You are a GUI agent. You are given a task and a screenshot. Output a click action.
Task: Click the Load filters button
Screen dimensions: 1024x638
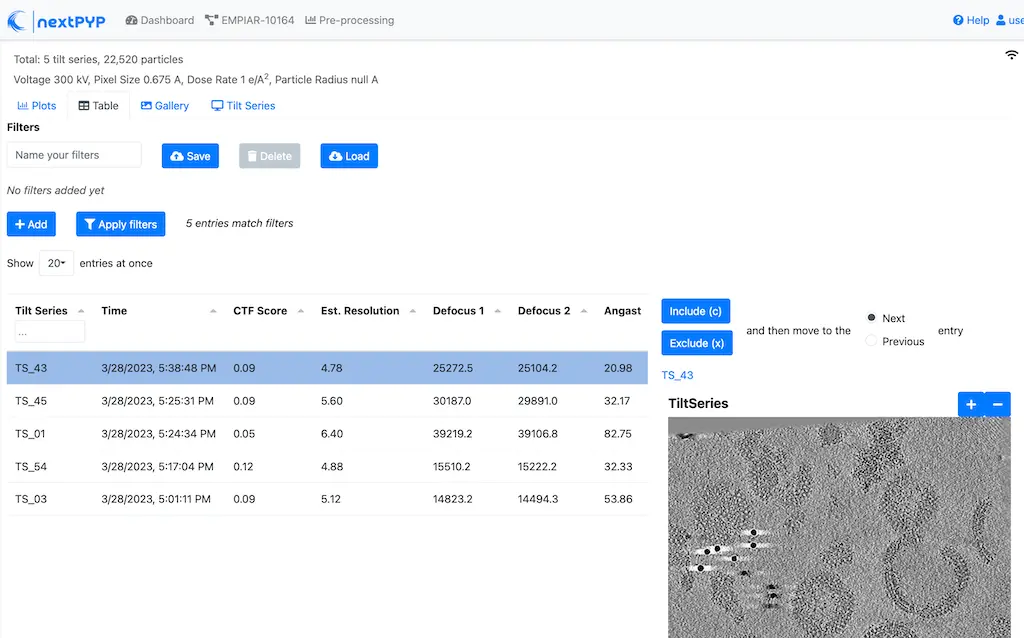click(x=349, y=156)
